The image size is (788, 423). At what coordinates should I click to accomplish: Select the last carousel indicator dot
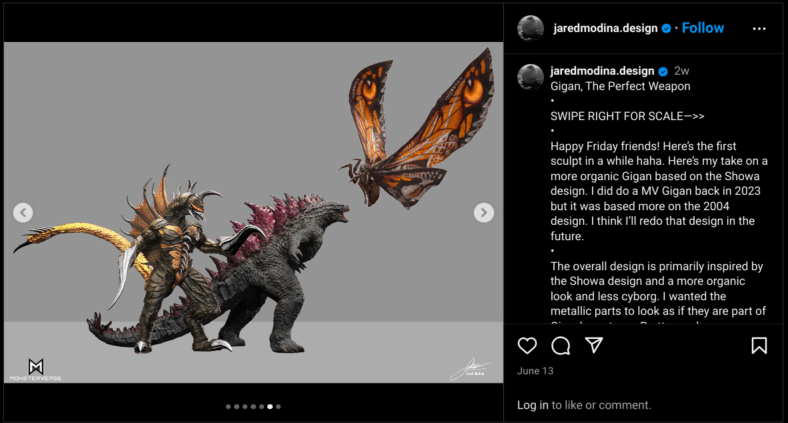278,407
